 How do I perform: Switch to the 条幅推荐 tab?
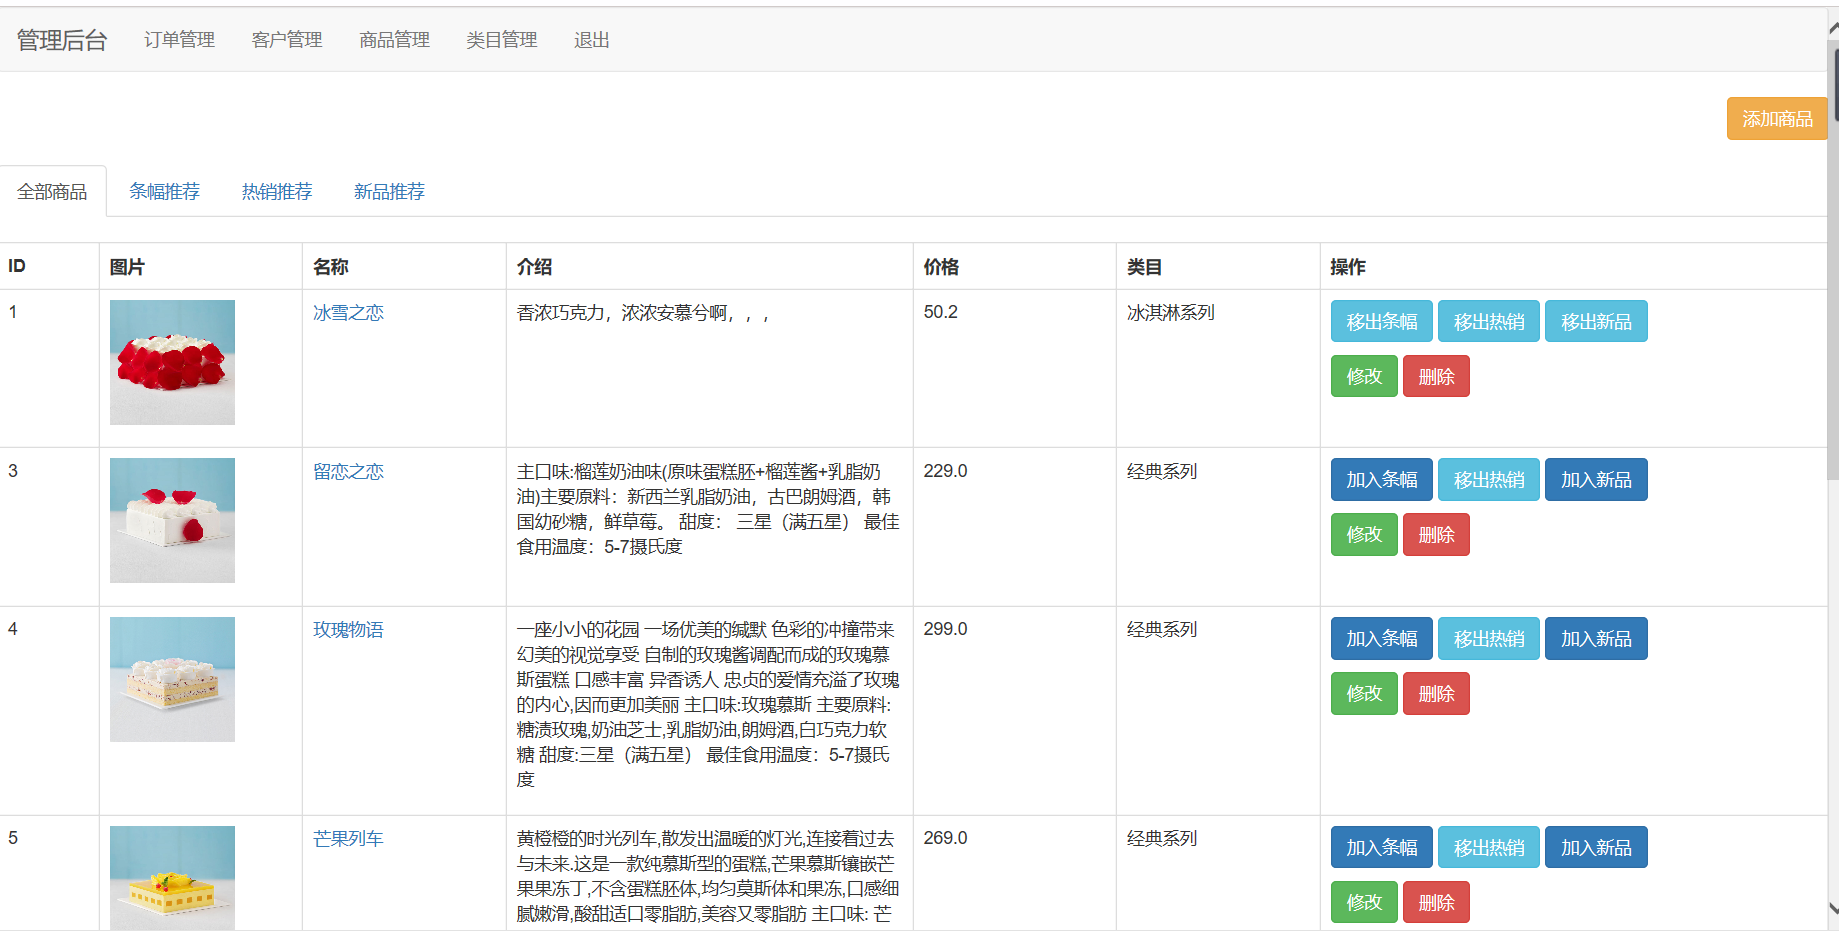[164, 191]
